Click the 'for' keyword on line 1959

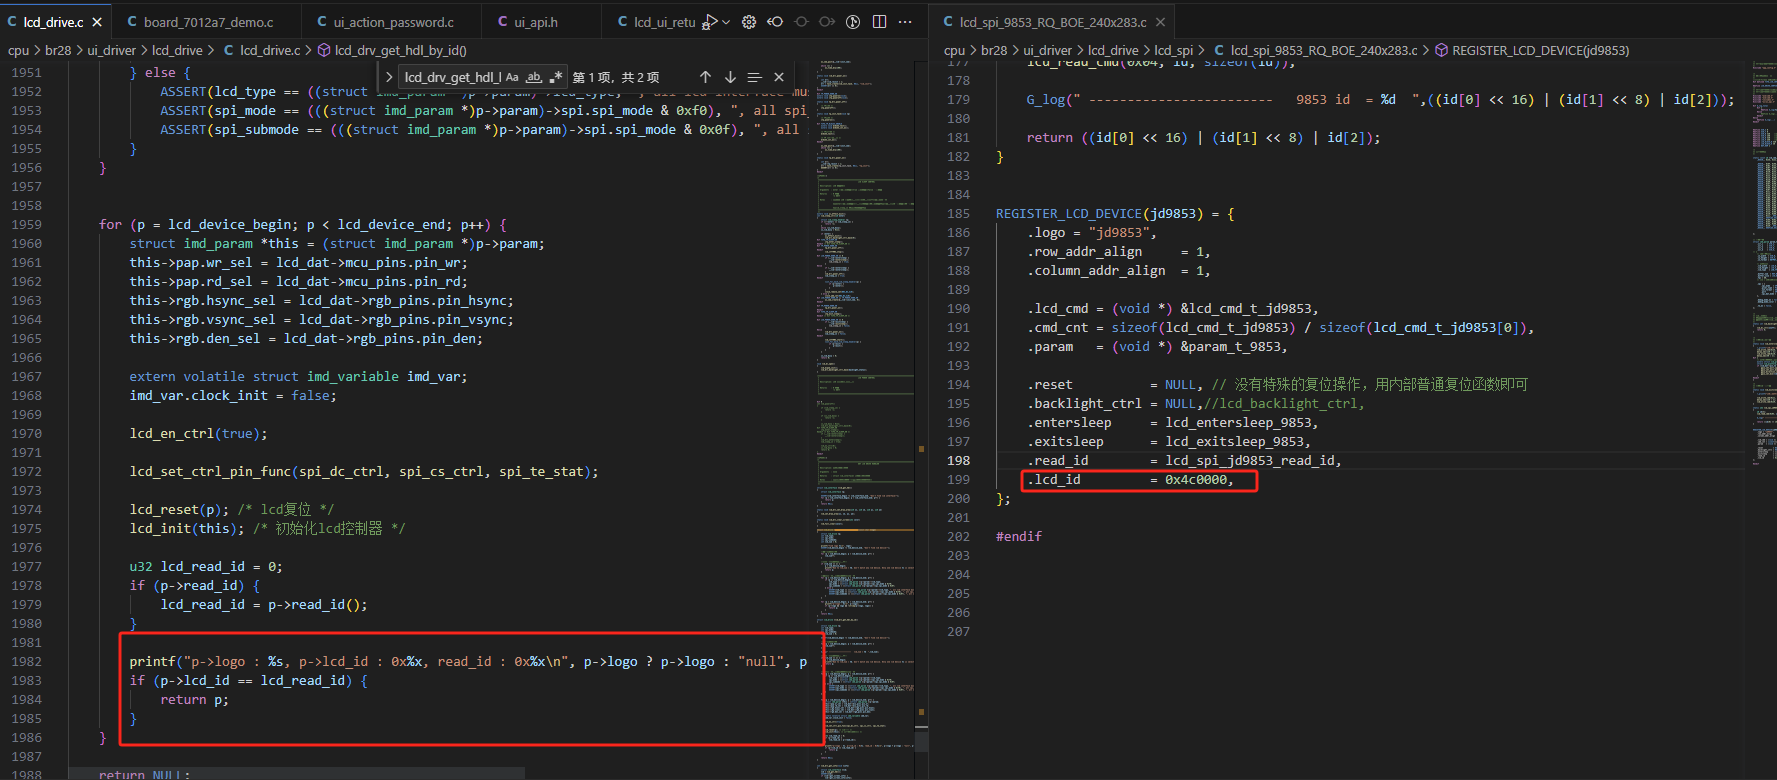110,225
